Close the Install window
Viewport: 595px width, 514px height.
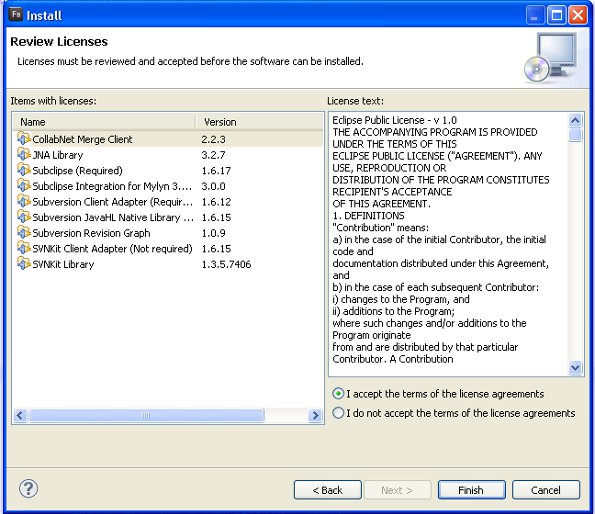coord(578,15)
